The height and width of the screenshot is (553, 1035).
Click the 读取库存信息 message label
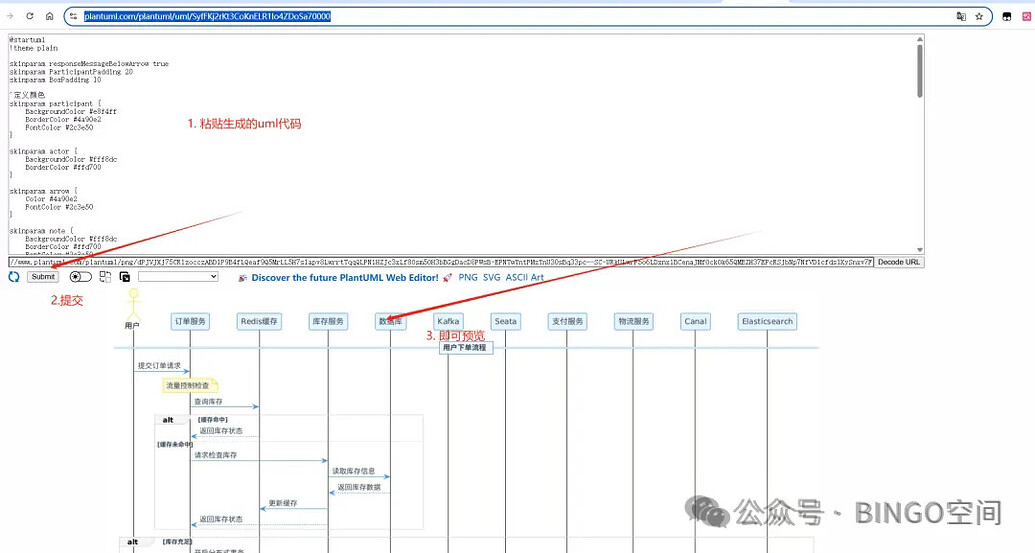pos(353,471)
